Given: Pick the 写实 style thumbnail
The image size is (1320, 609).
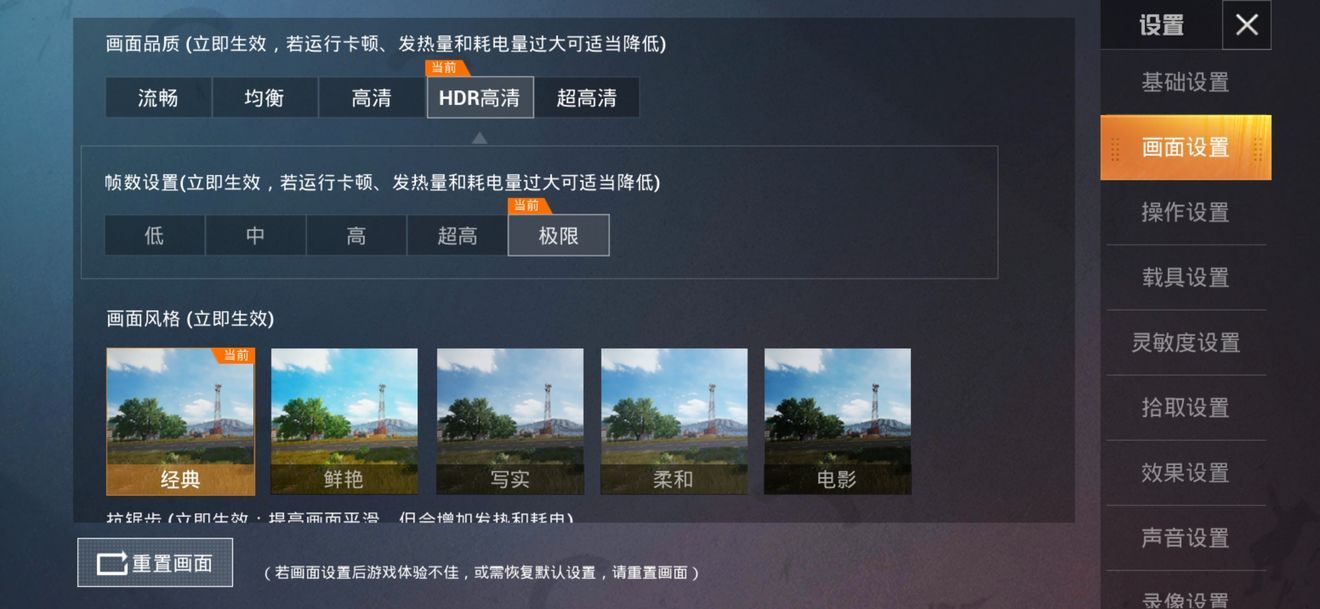Looking at the screenshot, I should tap(510, 421).
